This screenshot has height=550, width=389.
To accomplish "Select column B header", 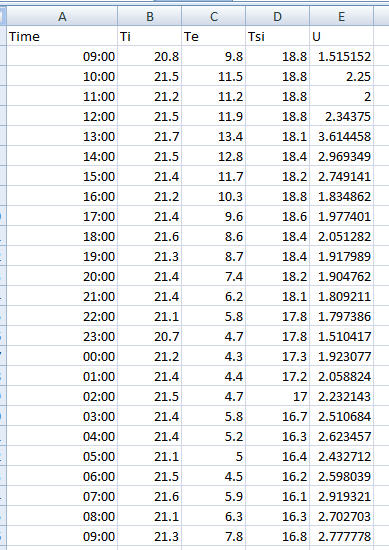I will coord(150,16).
